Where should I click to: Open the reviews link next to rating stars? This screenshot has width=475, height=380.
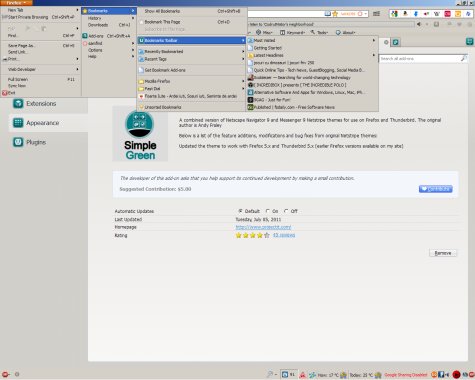(x=284, y=235)
